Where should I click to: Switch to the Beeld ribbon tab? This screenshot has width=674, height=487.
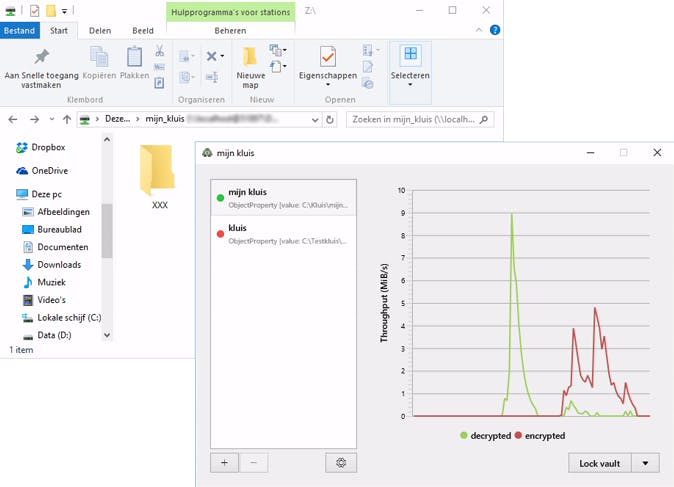pyautogui.click(x=143, y=31)
